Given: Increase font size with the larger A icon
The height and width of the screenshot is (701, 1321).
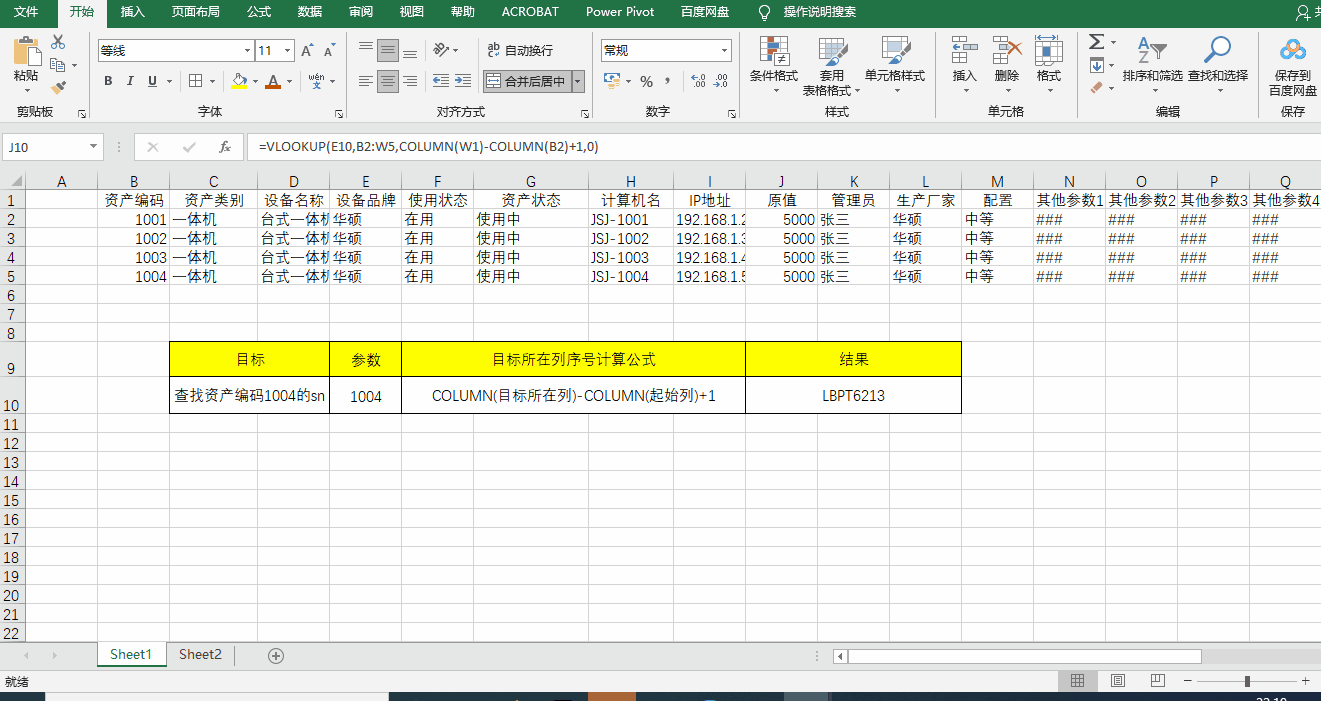Looking at the screenshot, I should 308,50.
